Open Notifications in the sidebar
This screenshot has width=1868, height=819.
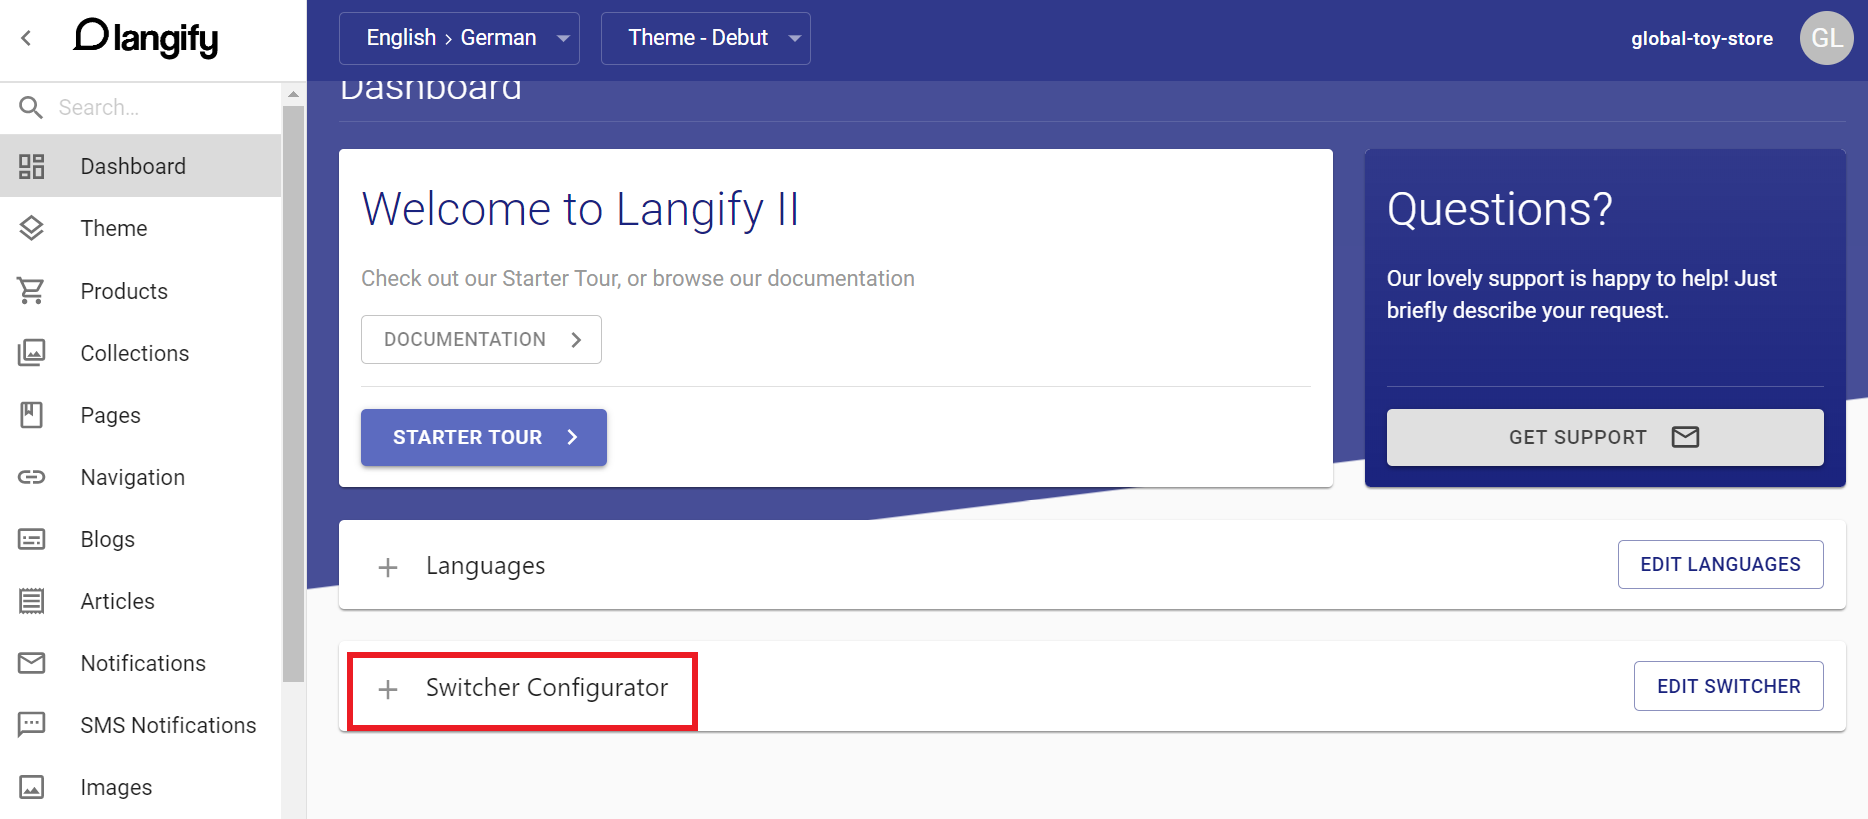(140, 663)
